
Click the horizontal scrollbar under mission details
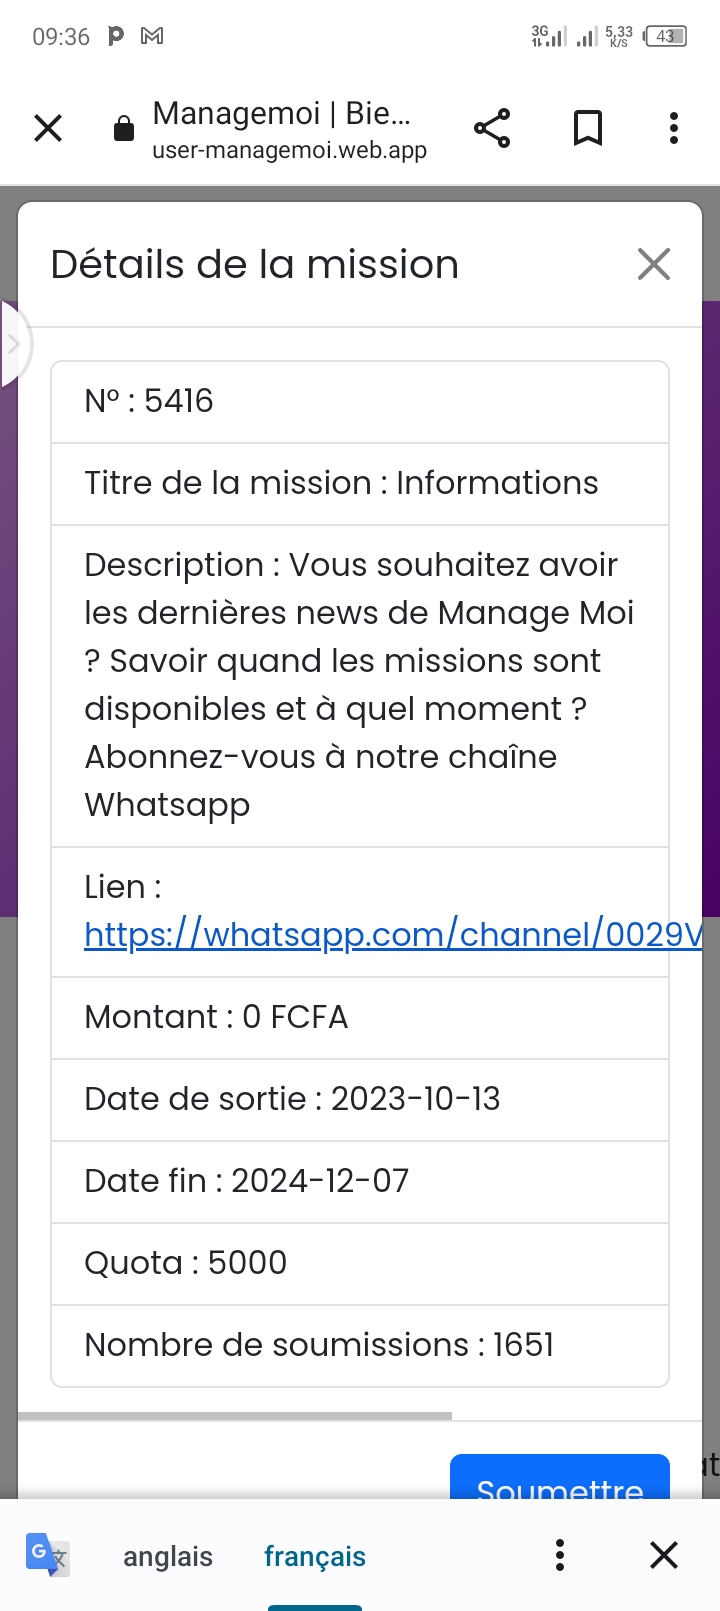coord(235,1415)
